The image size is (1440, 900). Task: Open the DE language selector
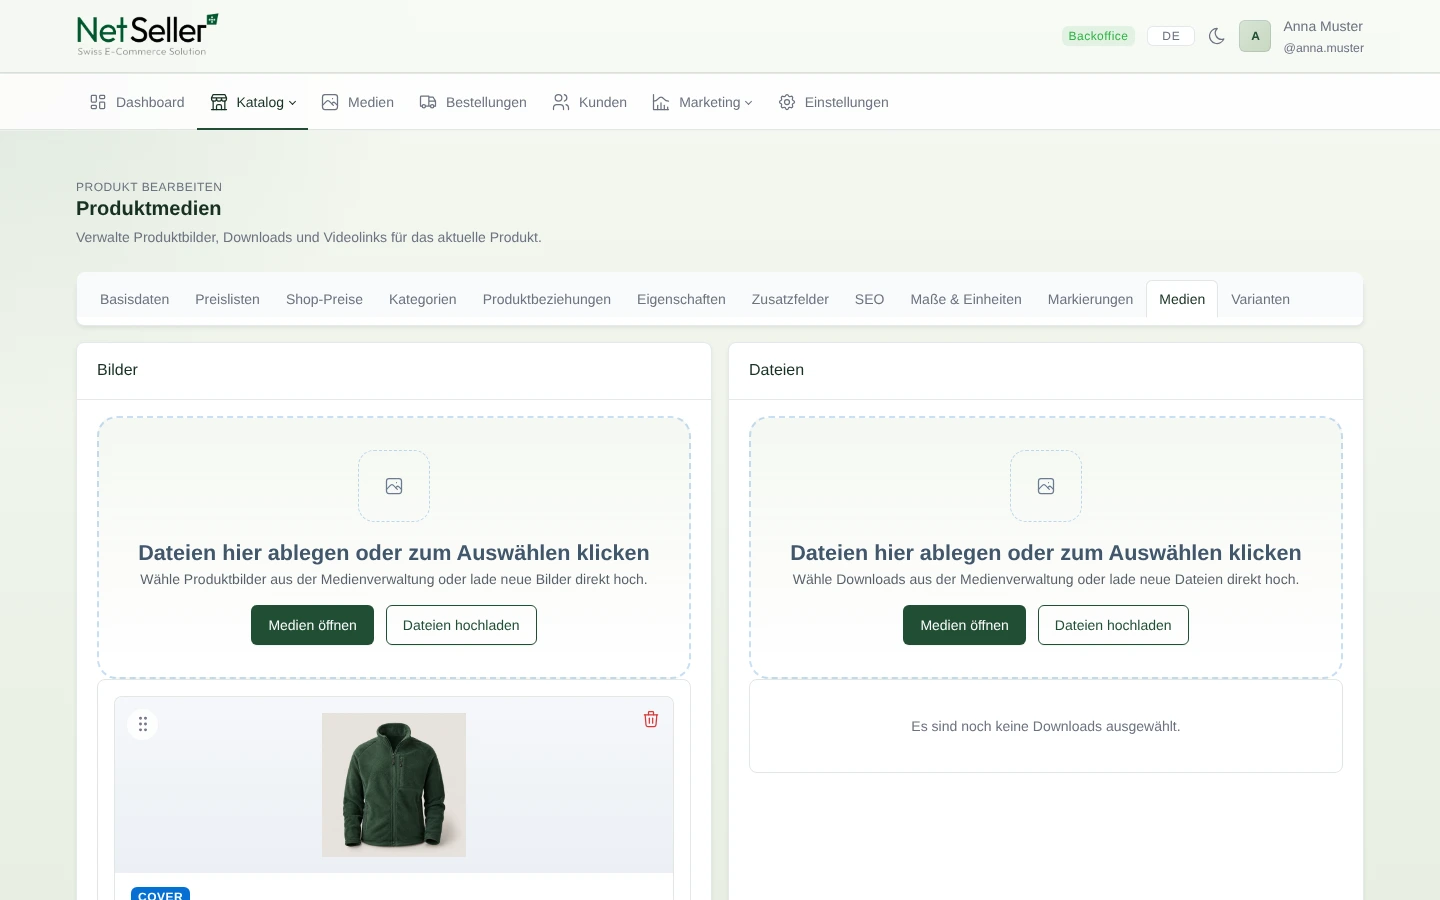tap(1171, 36)
